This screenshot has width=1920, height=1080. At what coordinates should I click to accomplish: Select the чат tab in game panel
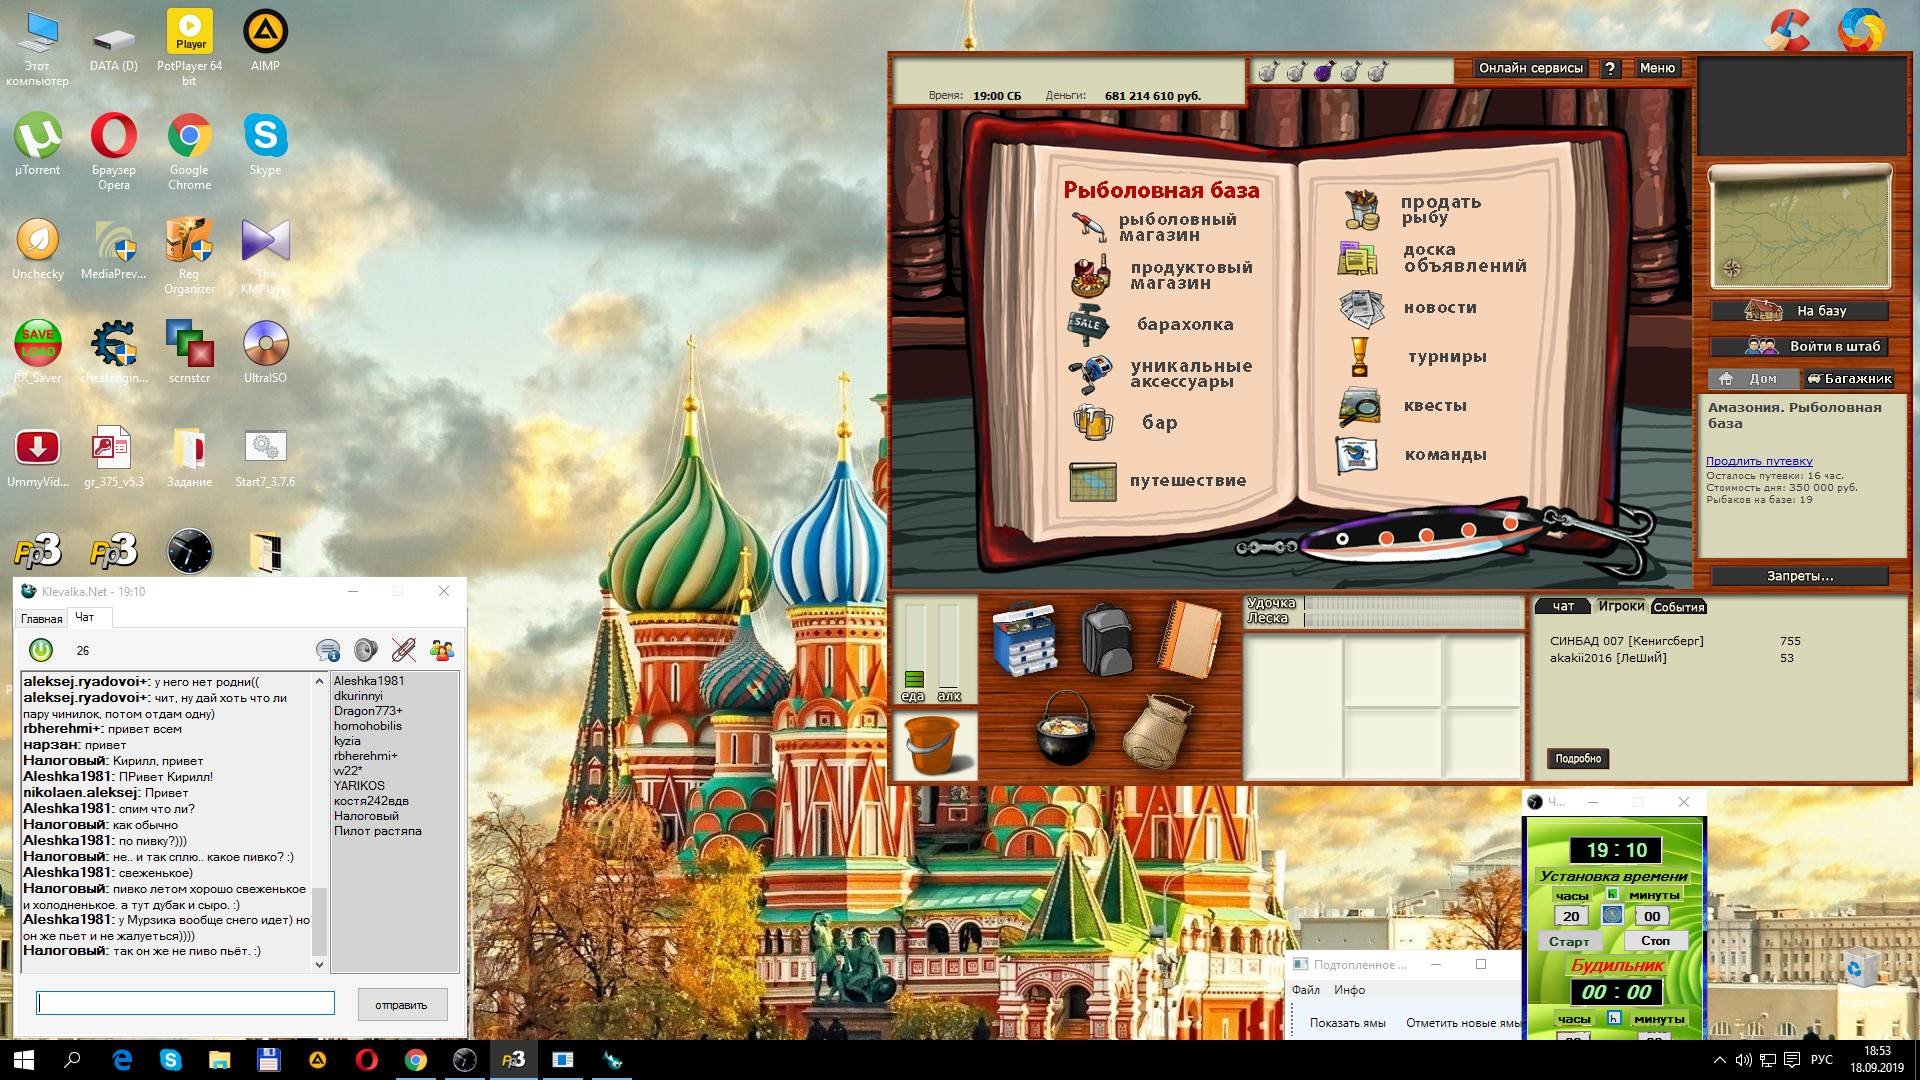point(1563,606)
